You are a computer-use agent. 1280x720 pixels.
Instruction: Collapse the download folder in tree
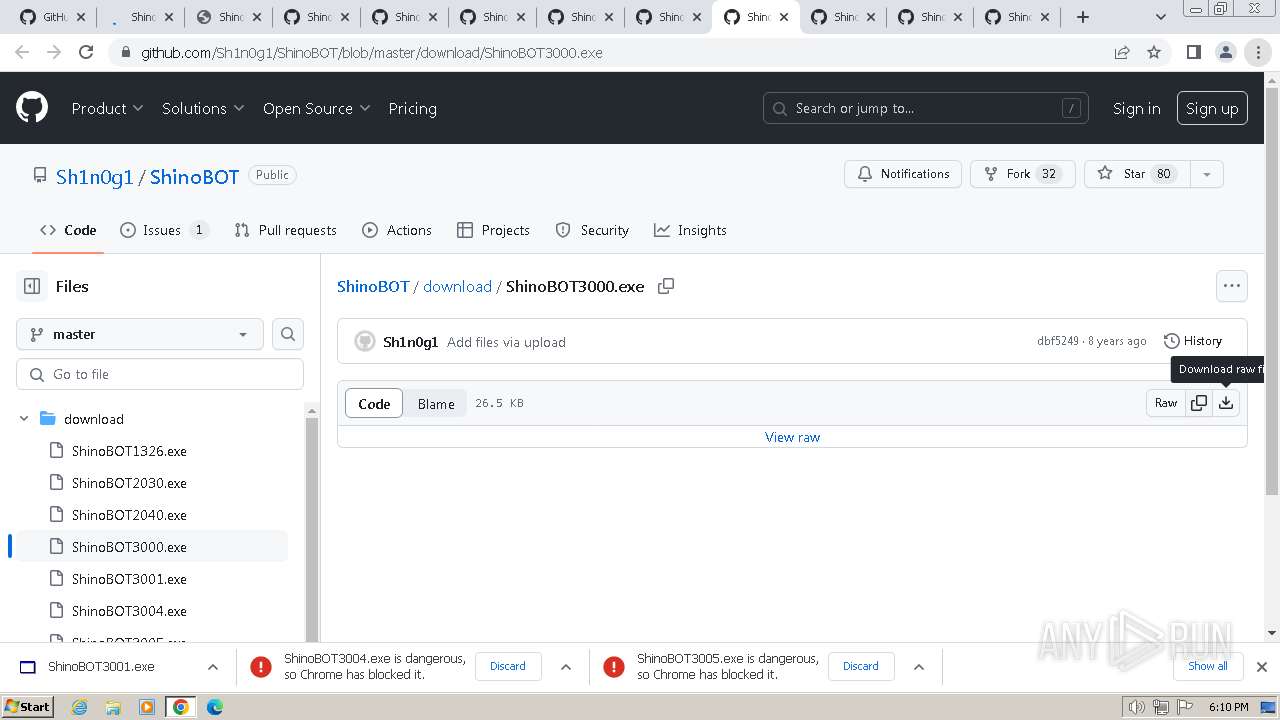(25, 419)
